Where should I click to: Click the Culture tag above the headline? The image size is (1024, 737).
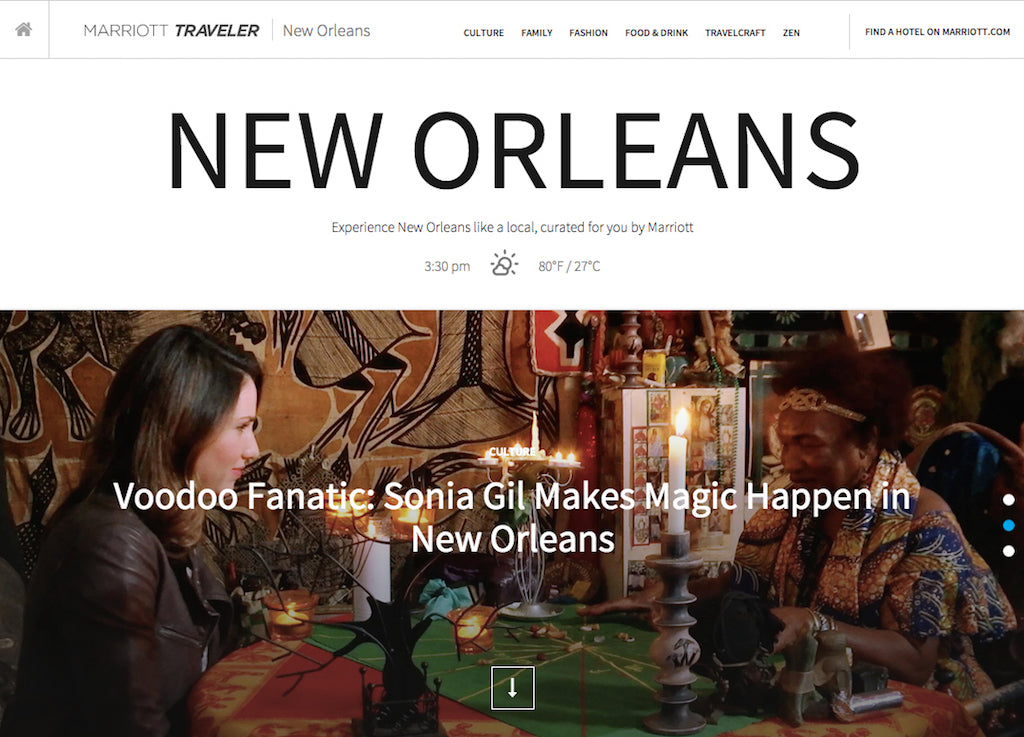point(512,452)
